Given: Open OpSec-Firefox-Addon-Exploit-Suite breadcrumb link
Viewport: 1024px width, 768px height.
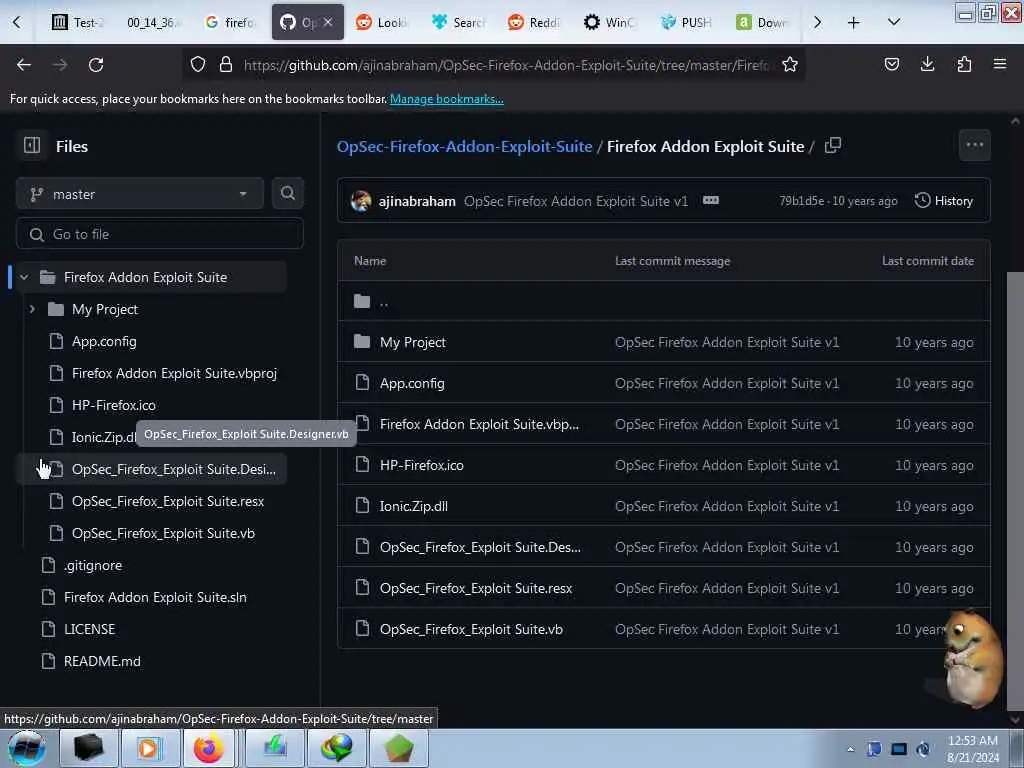Looking at the screenshot, I should click(464, 146).
